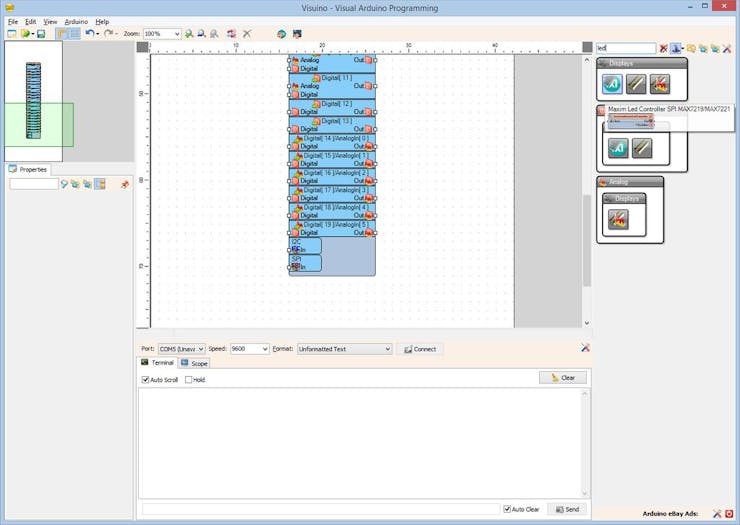Switch to the Scope tab
Viewport: 740px width, 525px height.
[x=195, y=363]
